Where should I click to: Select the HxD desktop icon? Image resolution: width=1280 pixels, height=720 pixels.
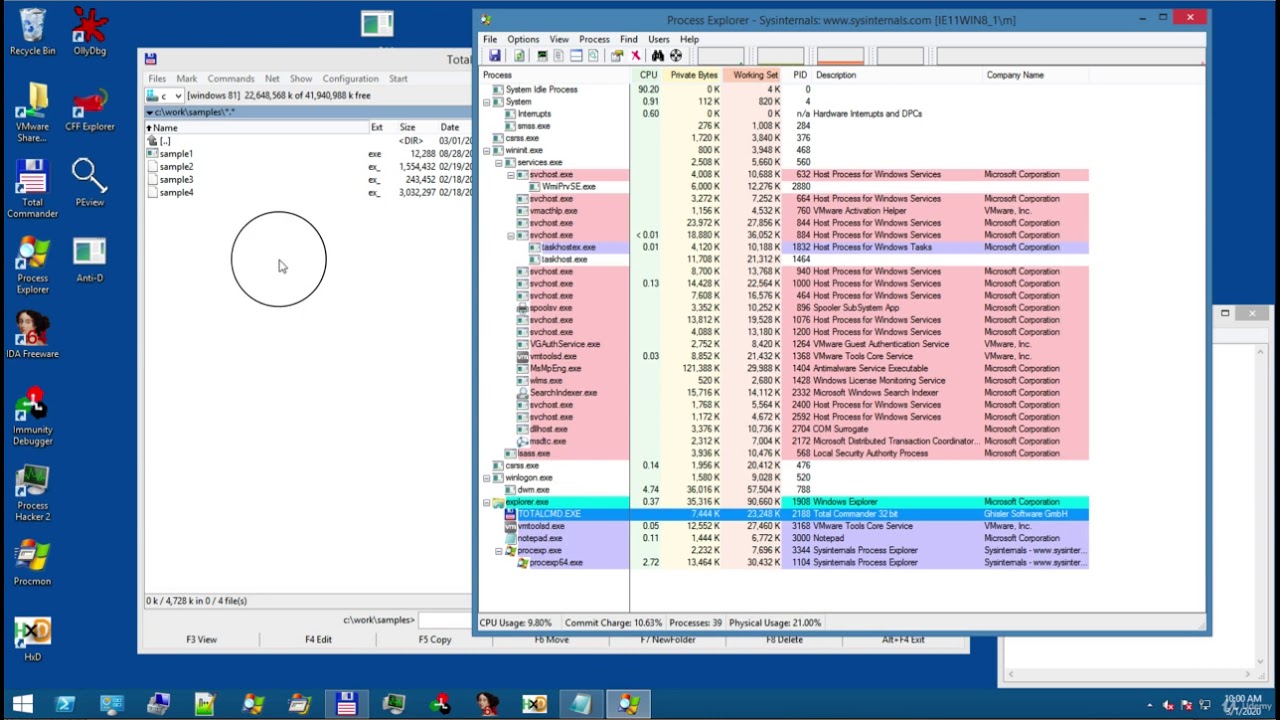[x=32, y=640]
